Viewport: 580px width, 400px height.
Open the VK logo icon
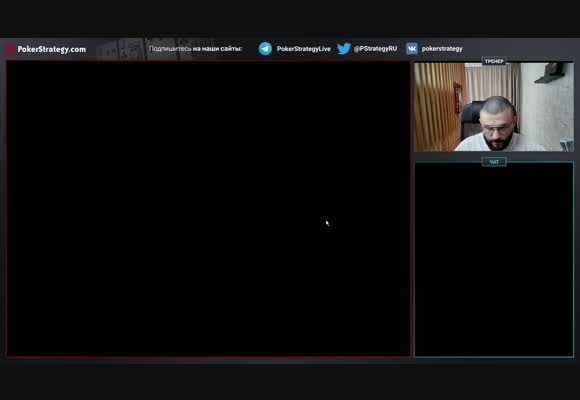pos(412,48)
